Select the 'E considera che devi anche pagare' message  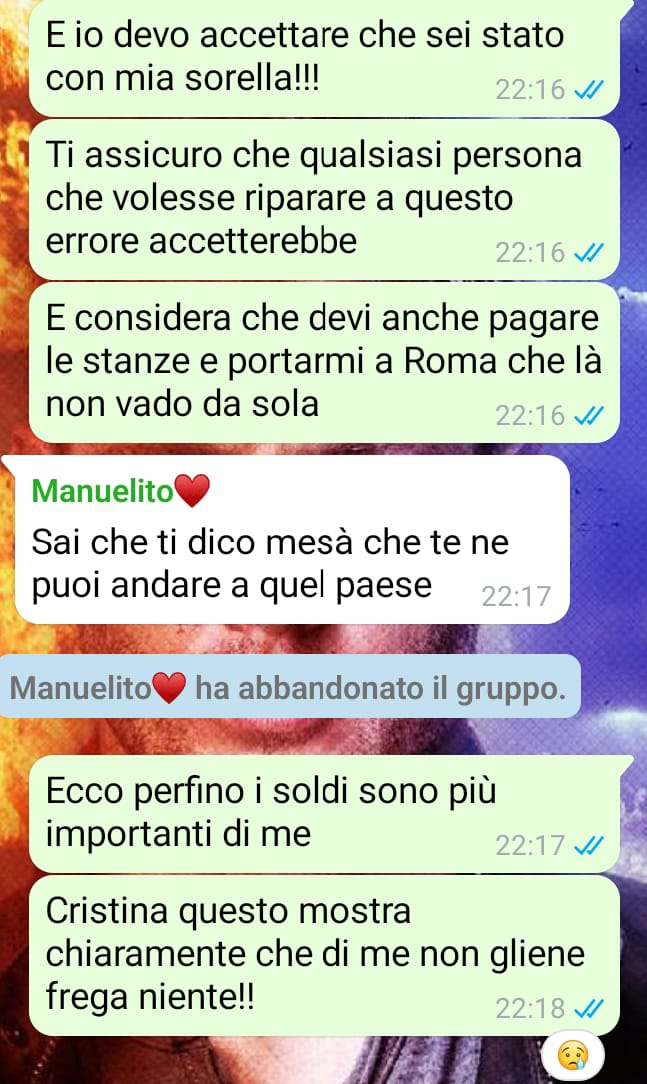(x=324, y=363)
